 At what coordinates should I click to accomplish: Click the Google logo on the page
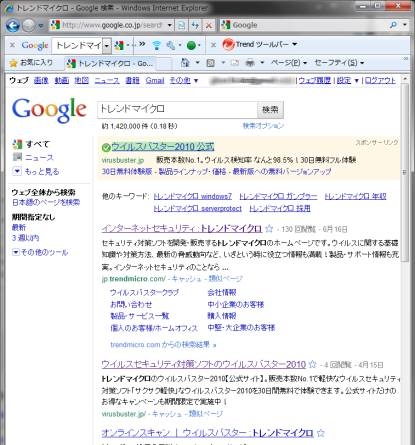pyautogui.click(x=49, y=110)
